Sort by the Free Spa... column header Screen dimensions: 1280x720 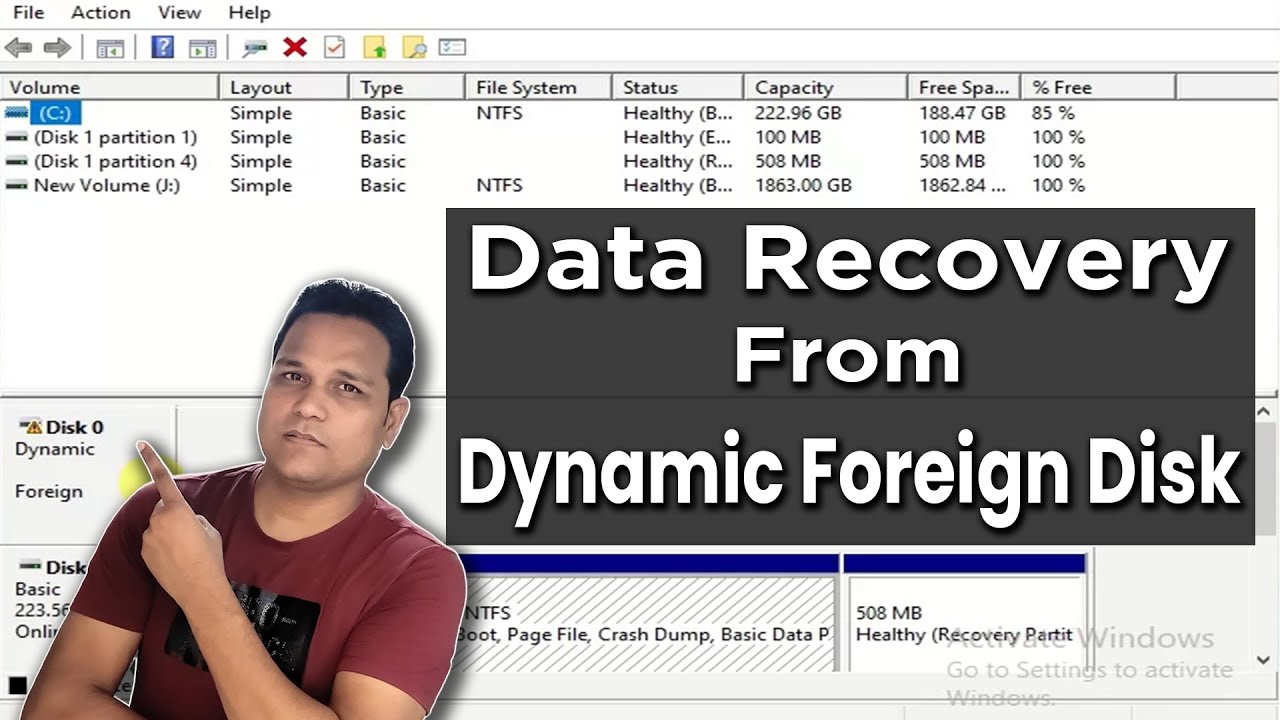point(964,87)
